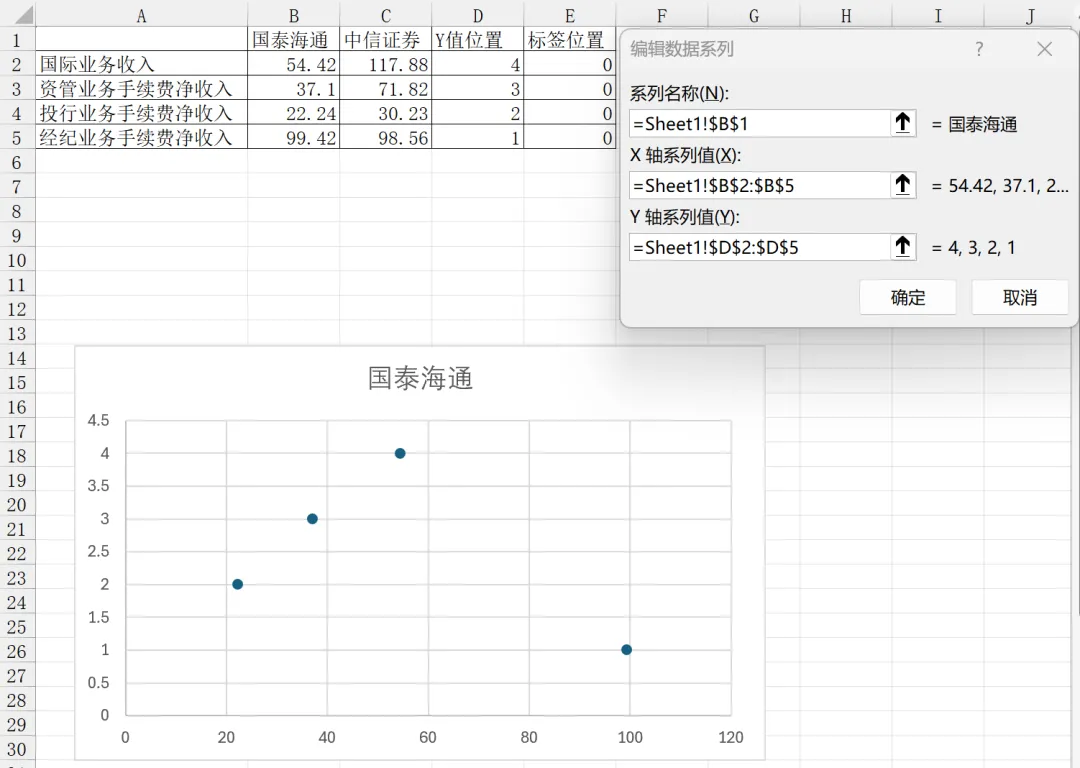
Task: Select cell containing 117.88
Action: 386,65
